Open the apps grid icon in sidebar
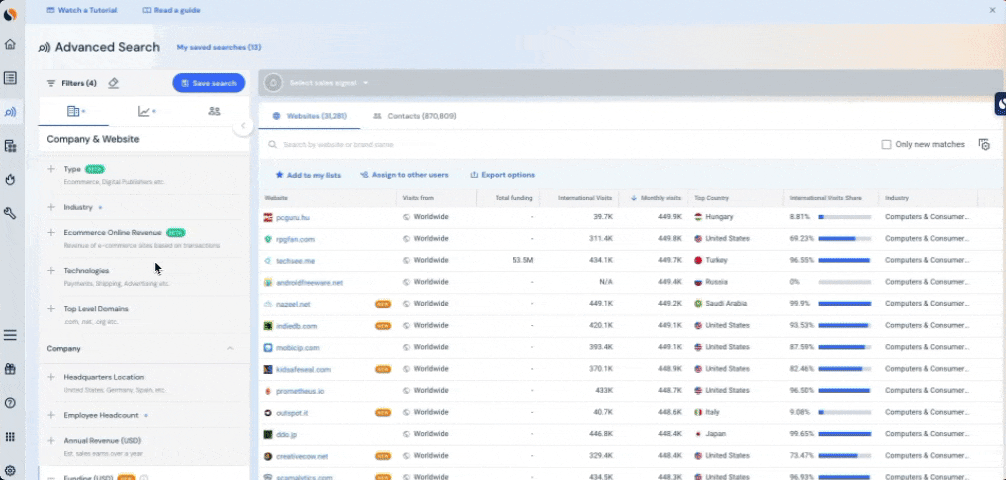Image resolution: width=1006 pixels, height=480 pixels. [10, 437]
